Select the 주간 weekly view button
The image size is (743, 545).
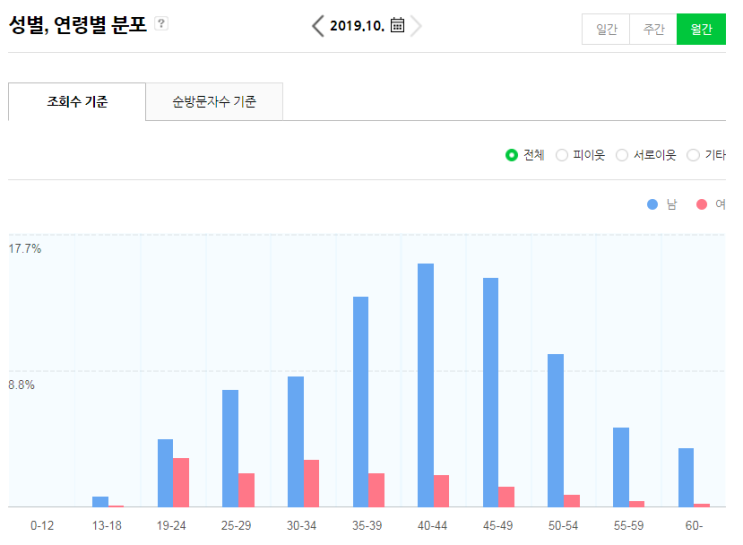point(653,29)
